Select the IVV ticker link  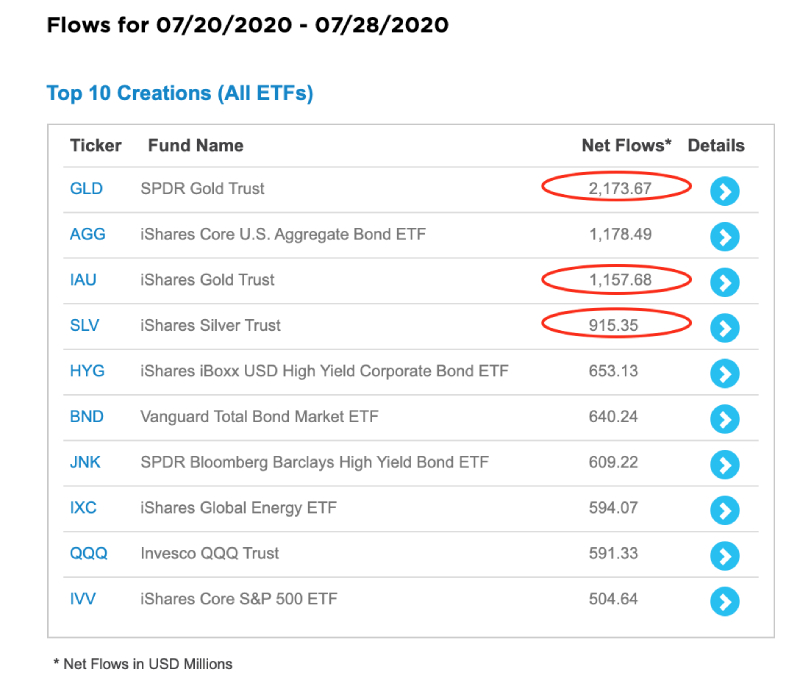(x=84, y=599)
